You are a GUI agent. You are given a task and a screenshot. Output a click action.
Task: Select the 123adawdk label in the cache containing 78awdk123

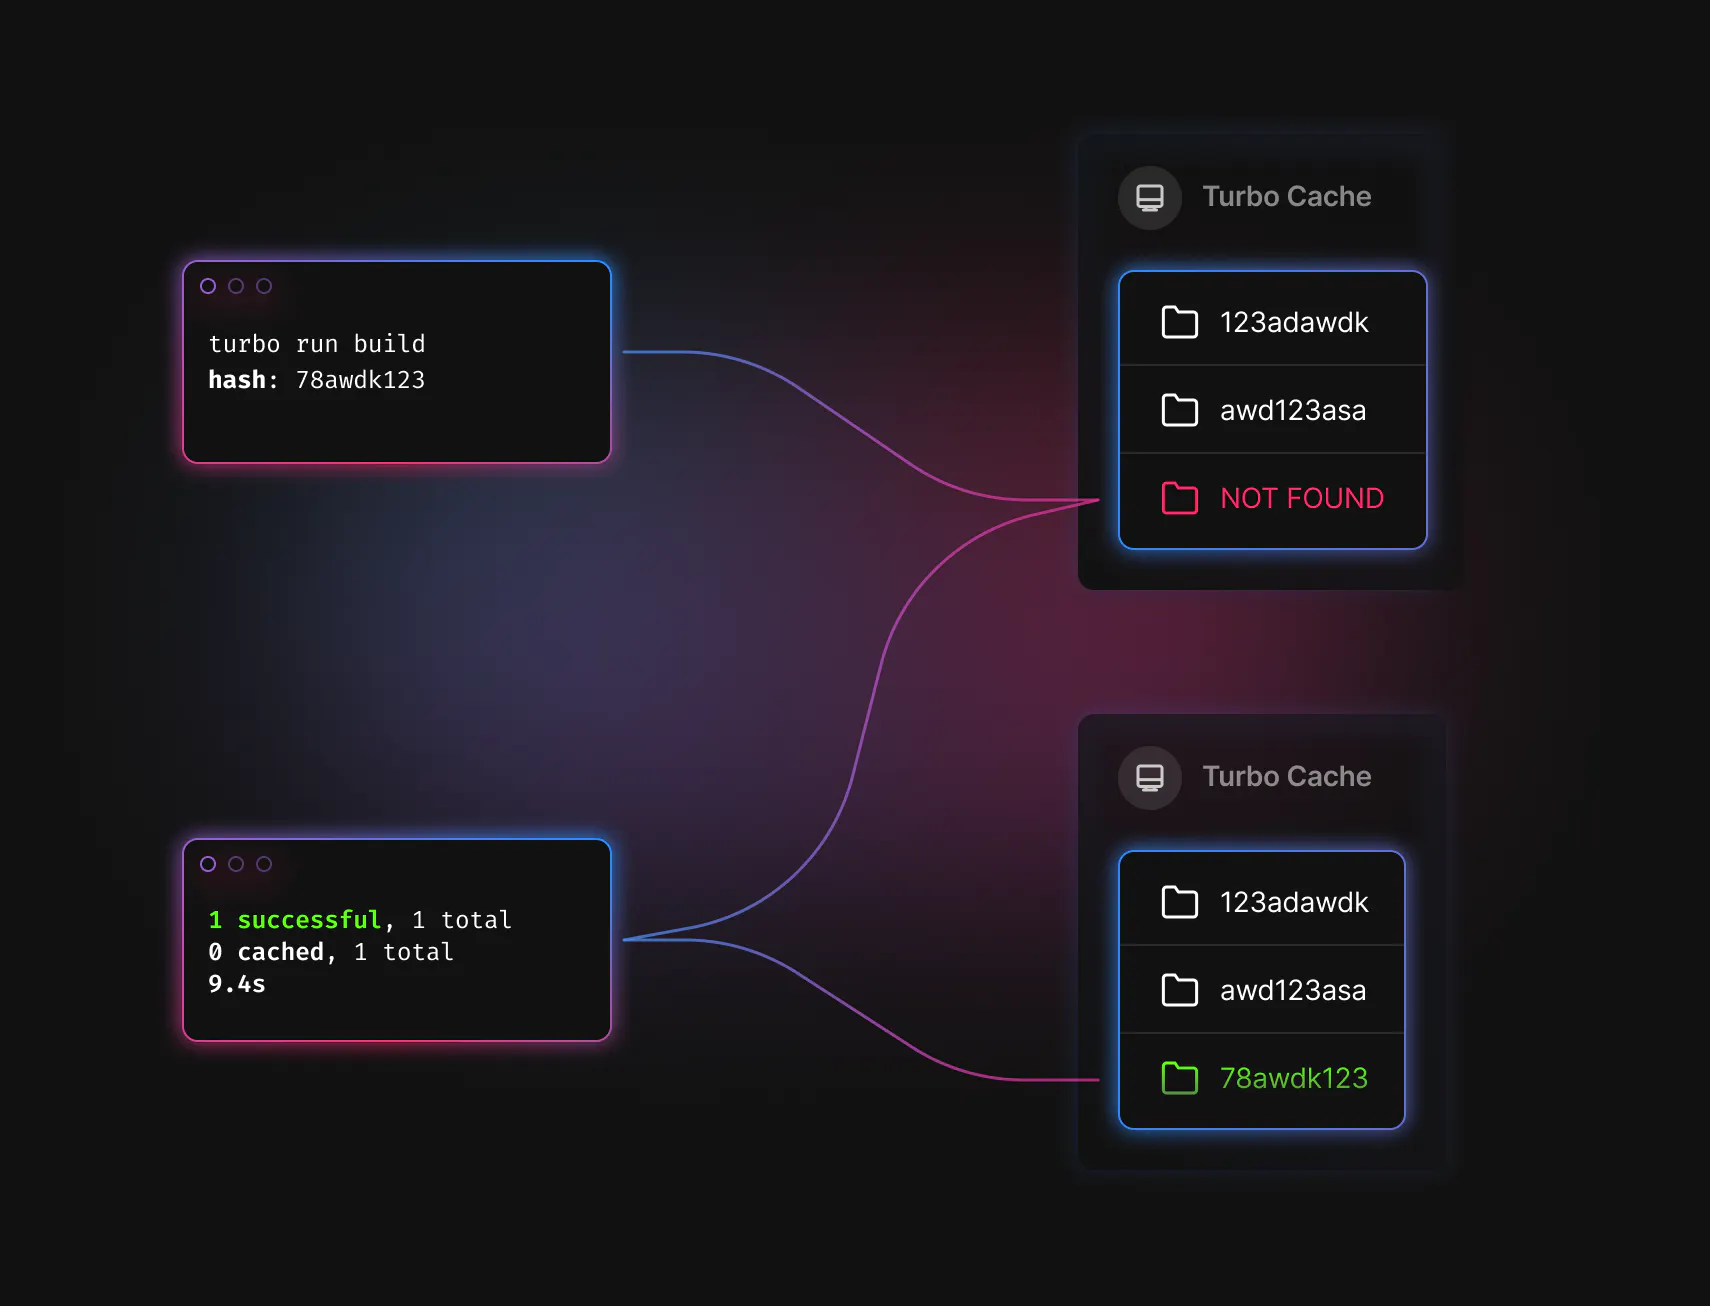(1294, 902)
